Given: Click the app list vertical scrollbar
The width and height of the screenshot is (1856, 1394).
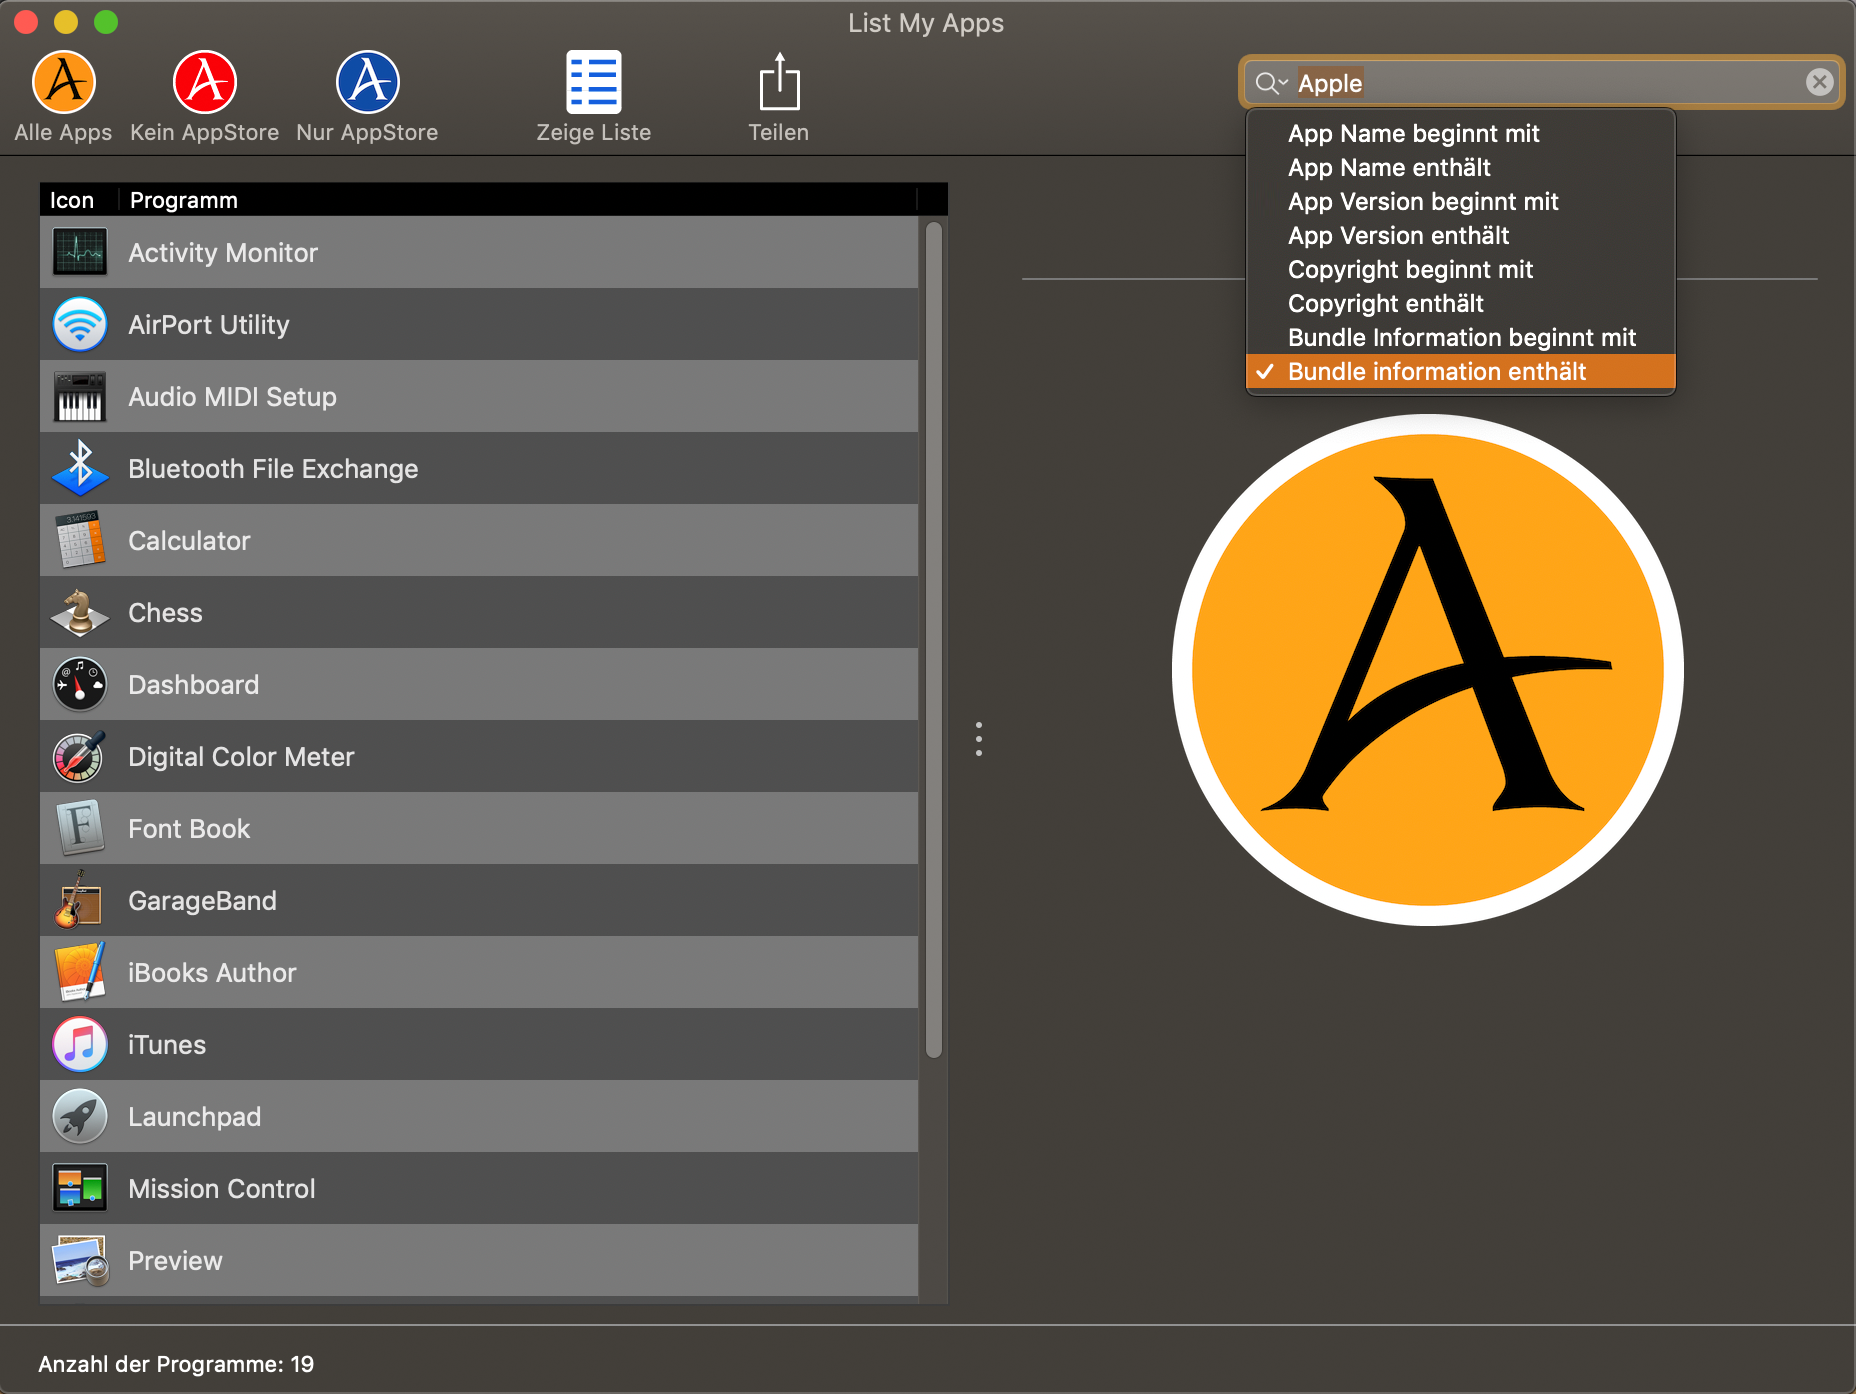Looking at the screenshot, I should [934, 640].
